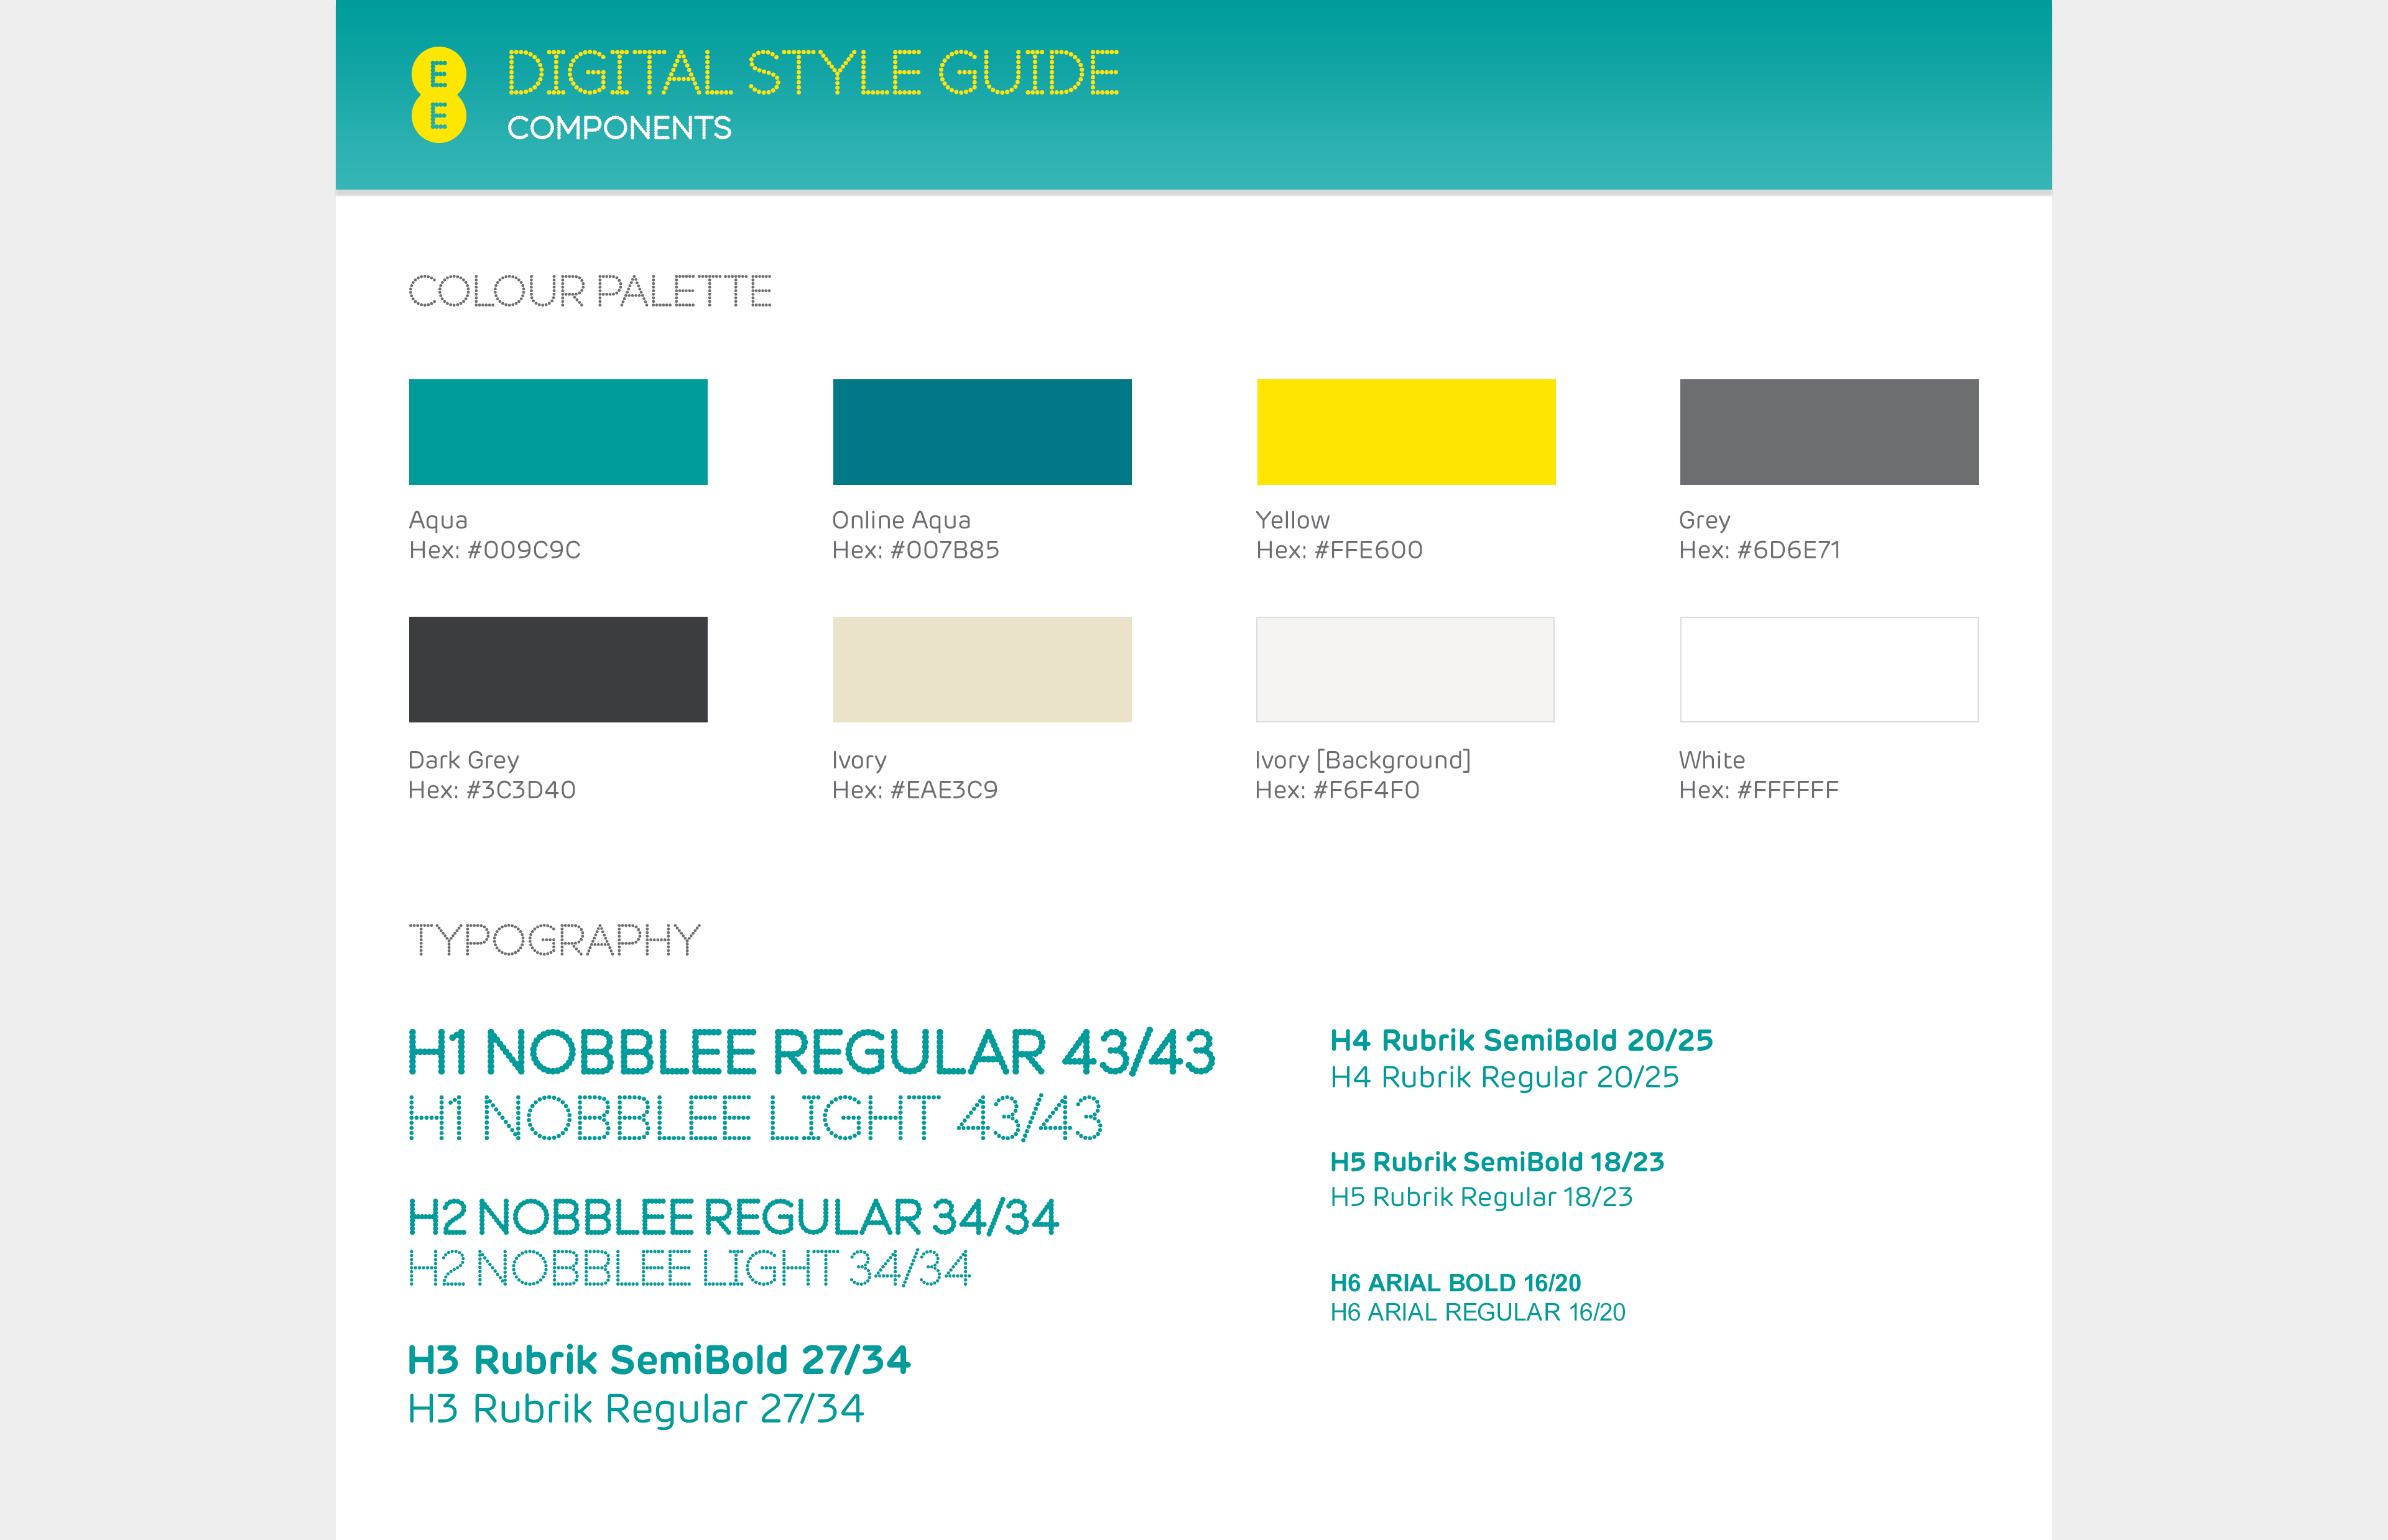Click H4 Rubrik SemiBold 20/25 sample

1521,1040
